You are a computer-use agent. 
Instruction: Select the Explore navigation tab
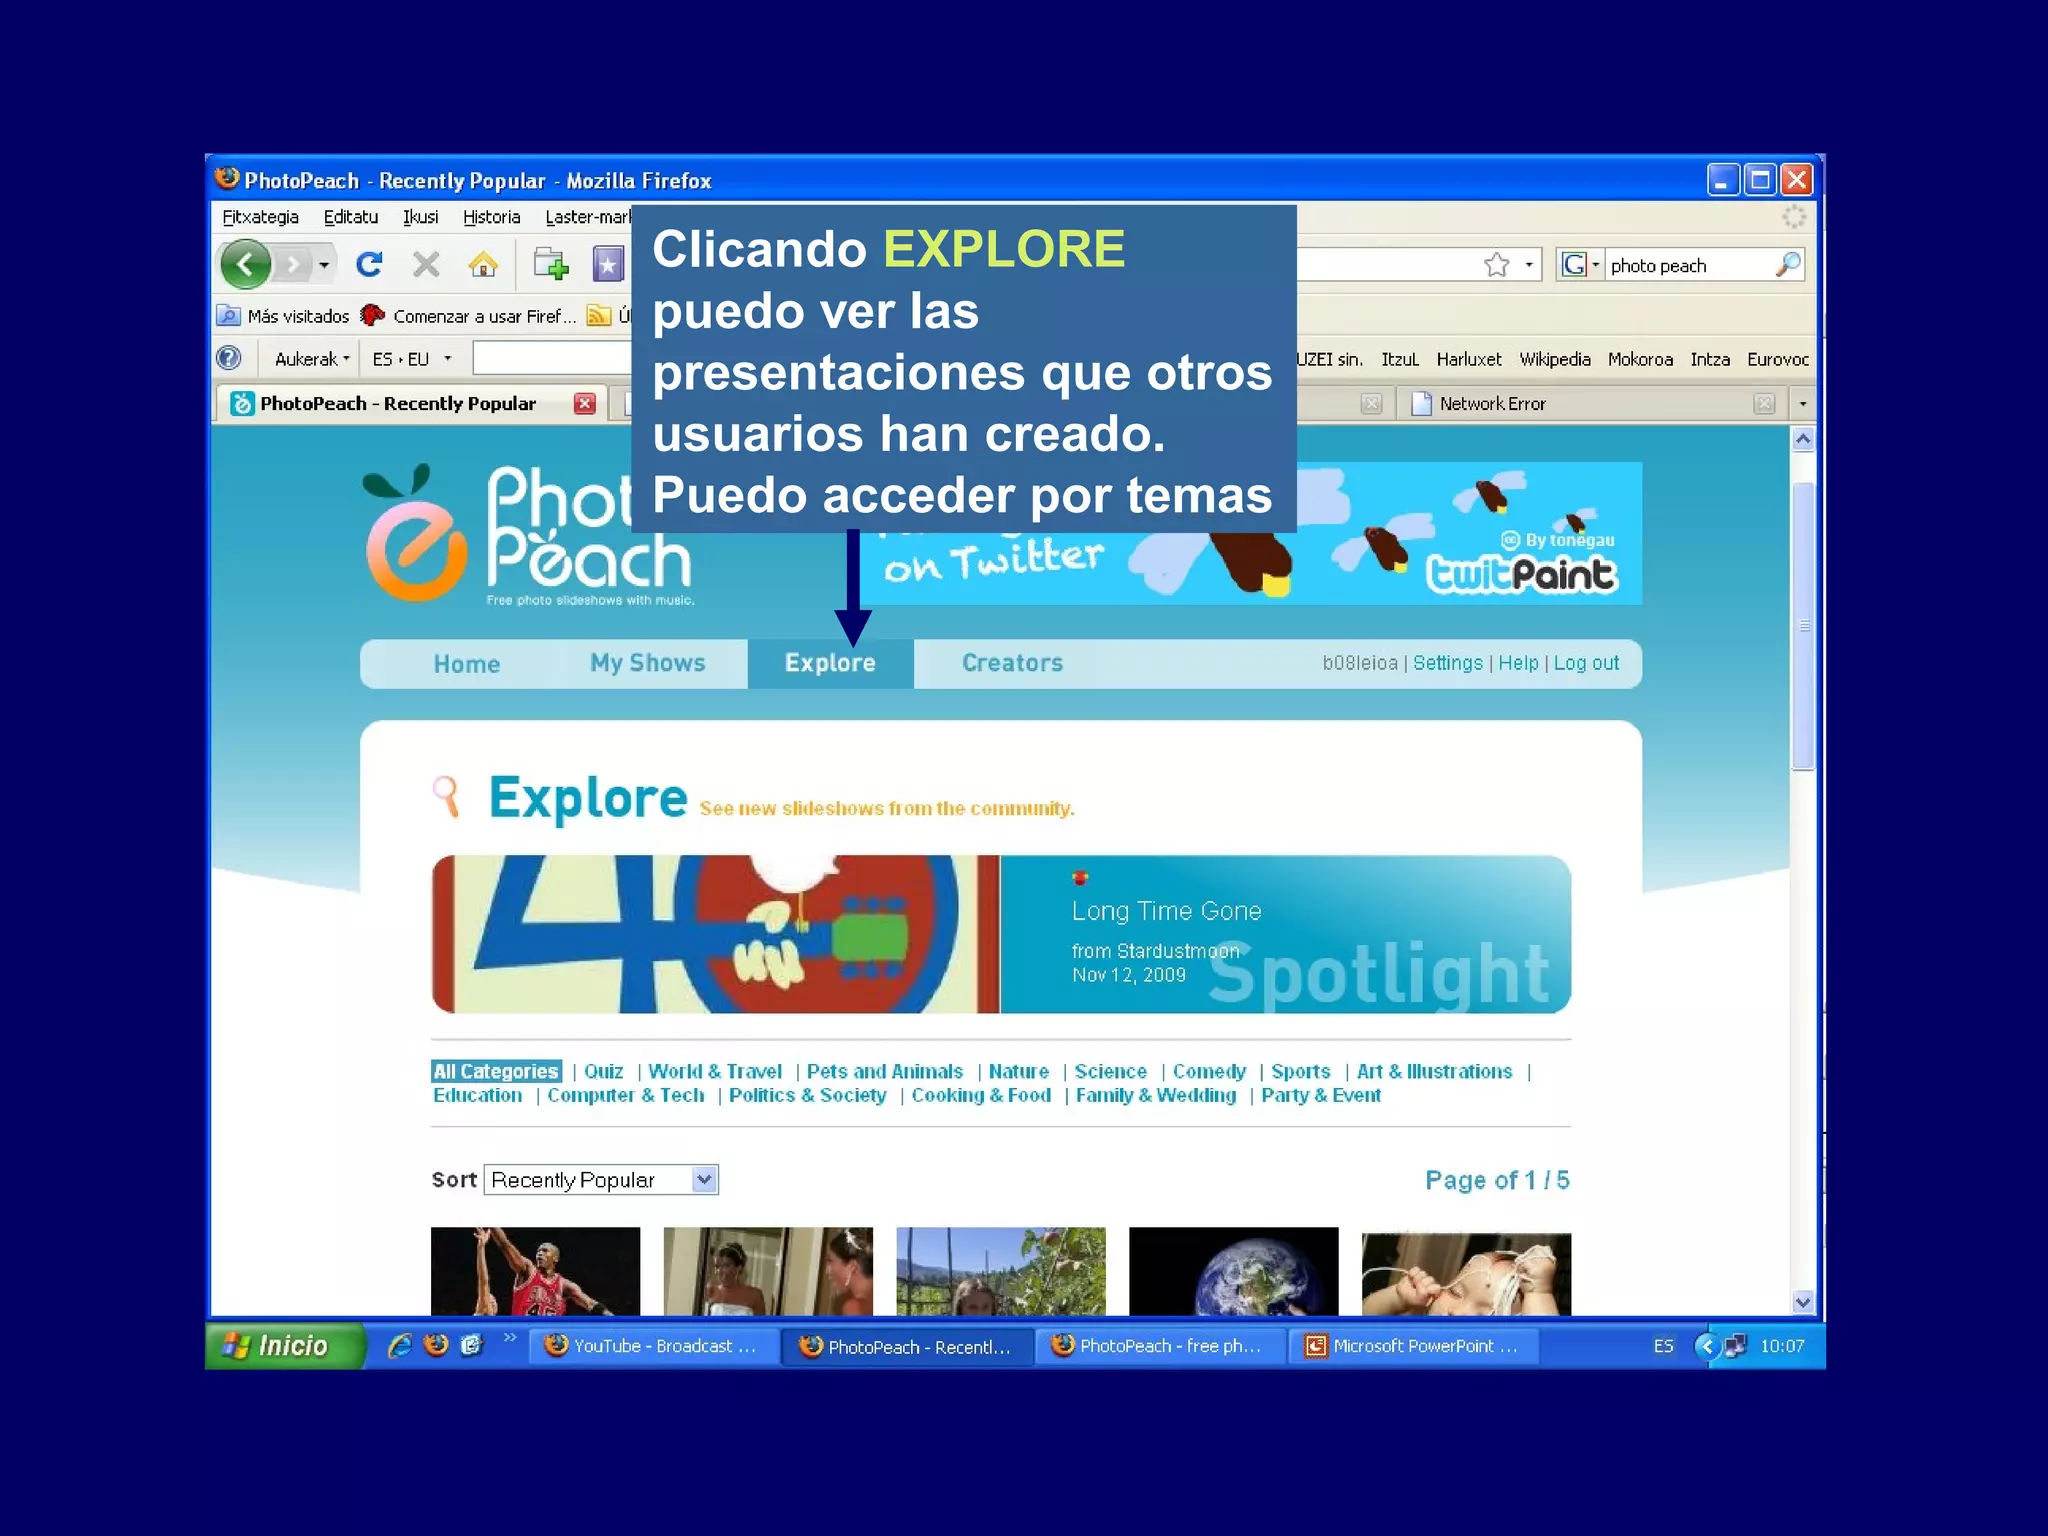pos(830,663)
